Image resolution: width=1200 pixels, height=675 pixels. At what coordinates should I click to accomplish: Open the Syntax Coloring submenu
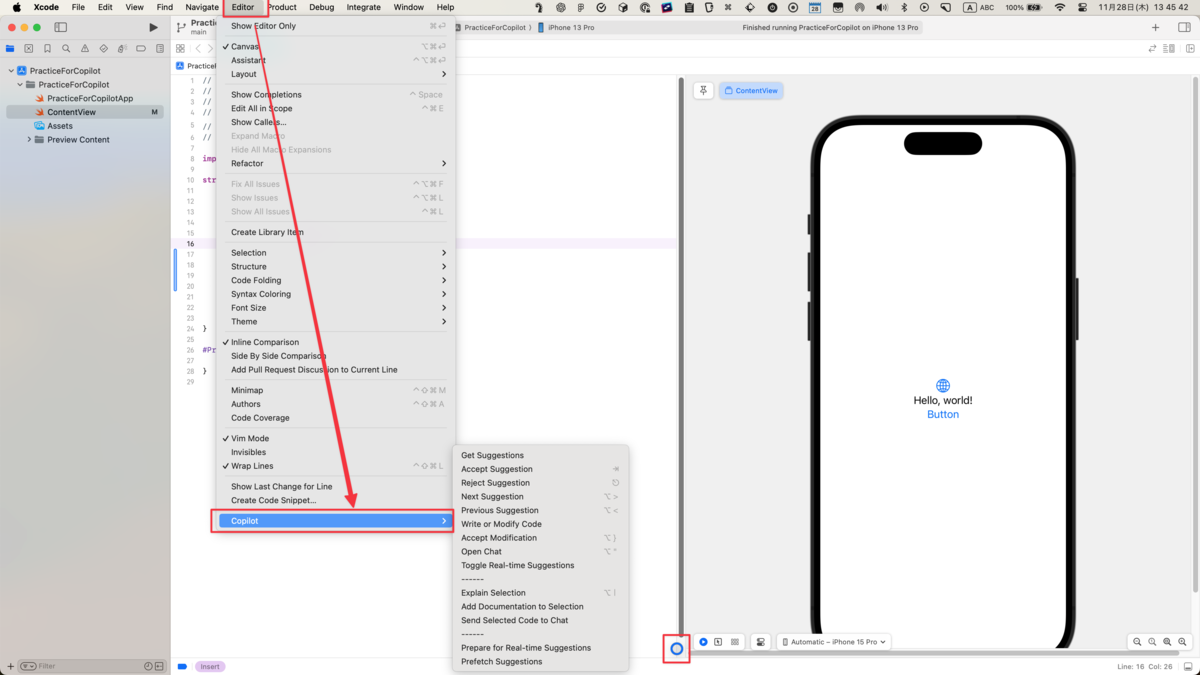pyautogui.click(x=333, y=294)
